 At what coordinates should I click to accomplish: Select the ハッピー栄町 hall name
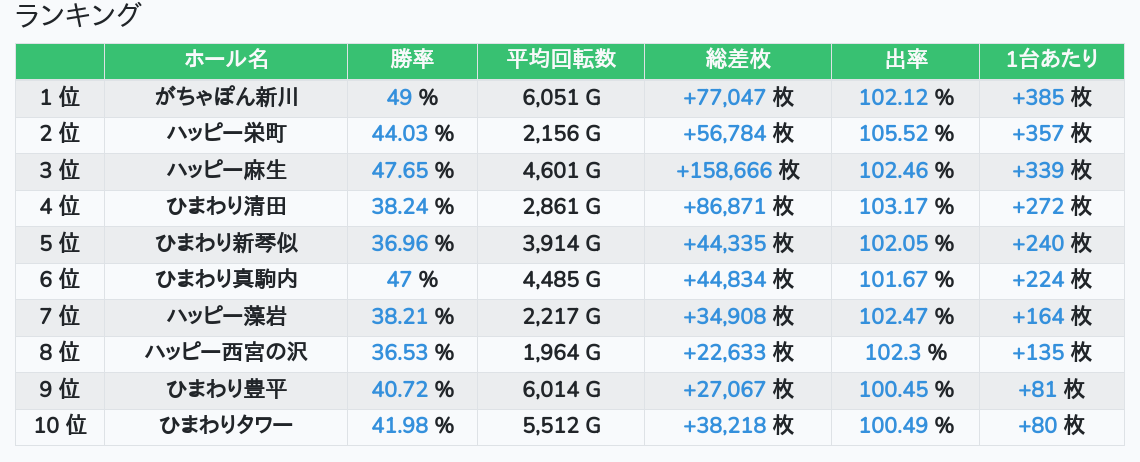click(x=226, y=134)
